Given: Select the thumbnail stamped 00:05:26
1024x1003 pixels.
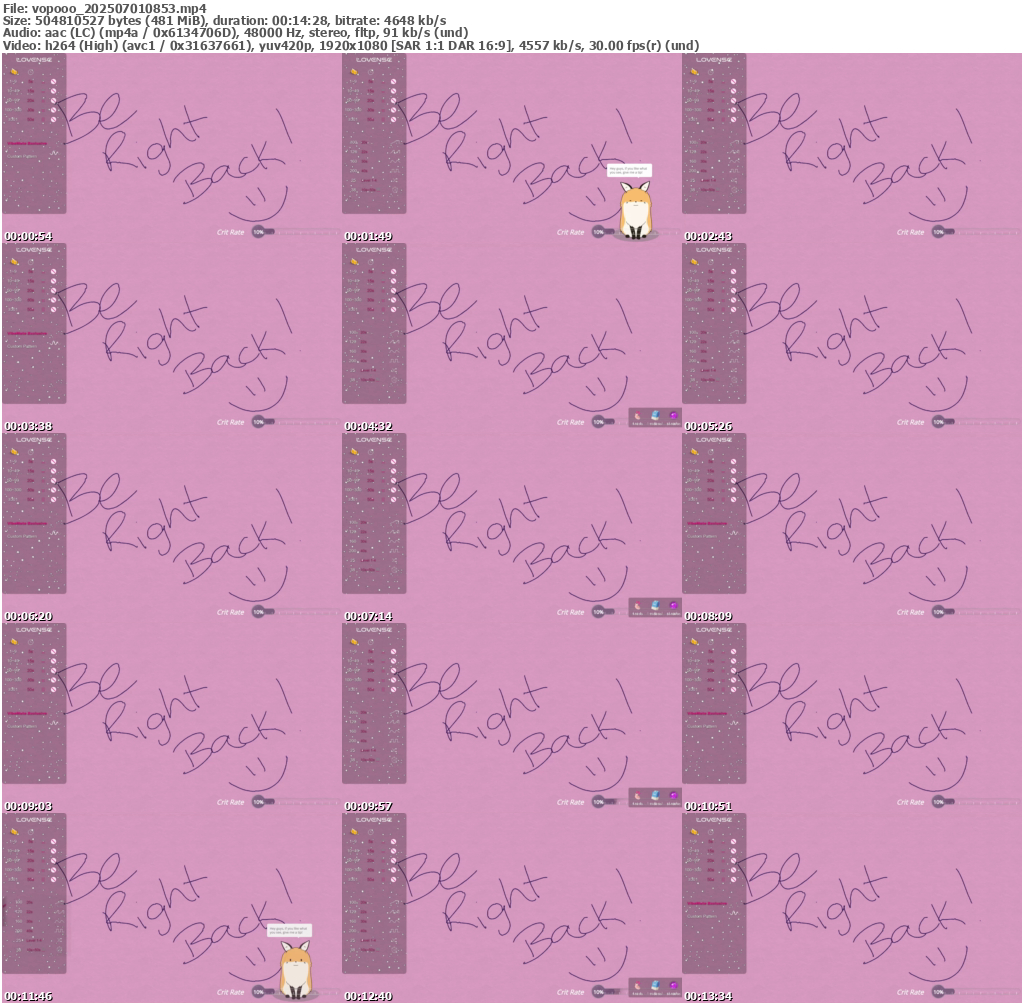Looking at the screenshot, I should pyautogui.click(x=852, y=338).
